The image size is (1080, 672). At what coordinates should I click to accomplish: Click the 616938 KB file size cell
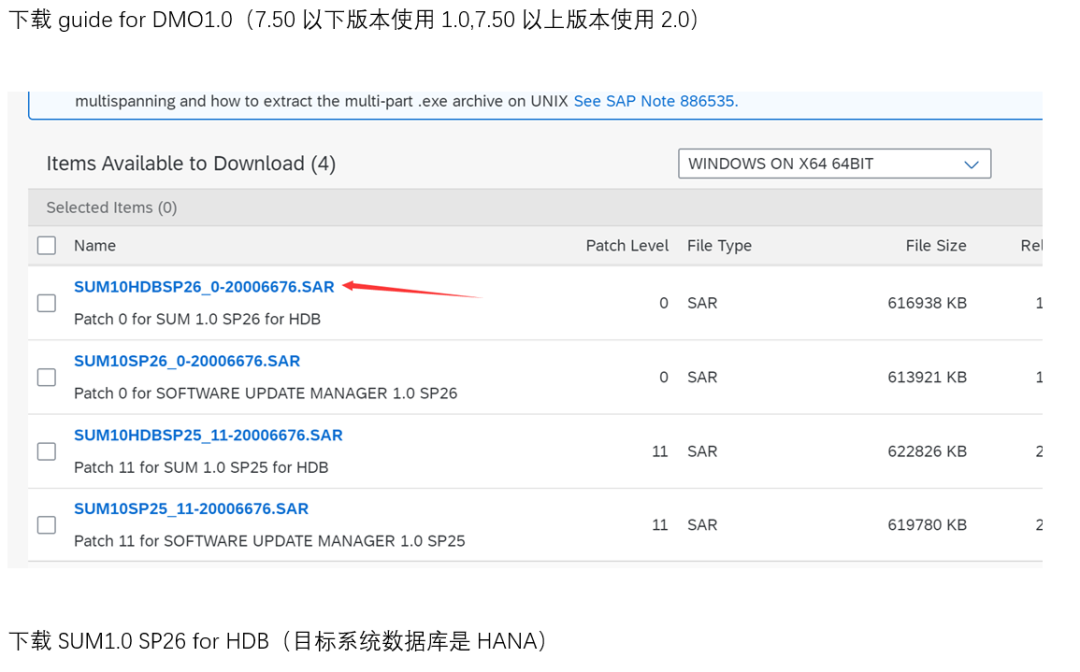926,303
